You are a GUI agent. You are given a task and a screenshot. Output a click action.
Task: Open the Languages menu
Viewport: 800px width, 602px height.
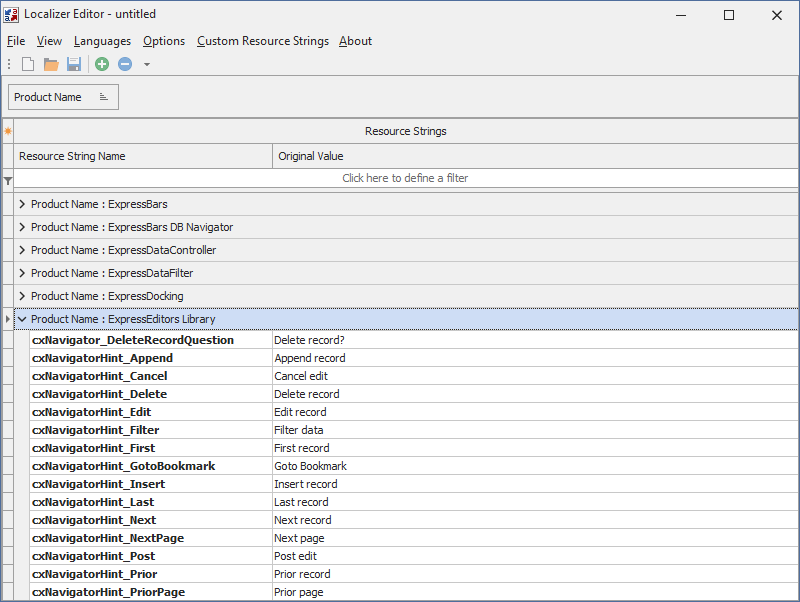click(102, 41)
